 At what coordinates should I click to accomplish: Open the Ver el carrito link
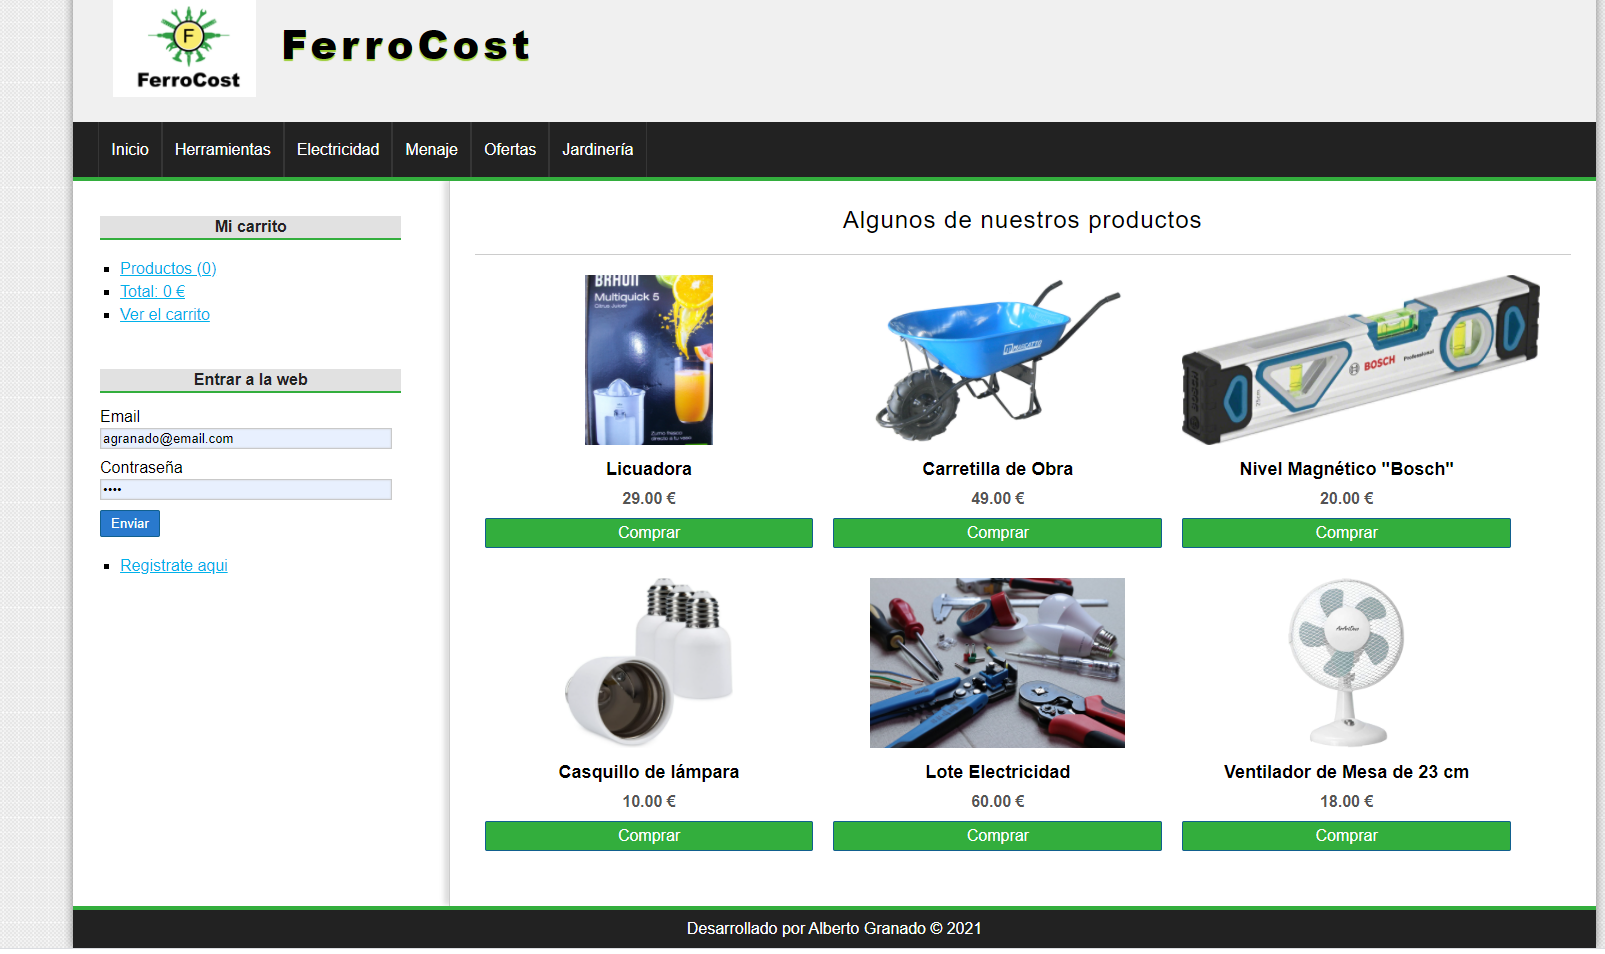point(165,314)
